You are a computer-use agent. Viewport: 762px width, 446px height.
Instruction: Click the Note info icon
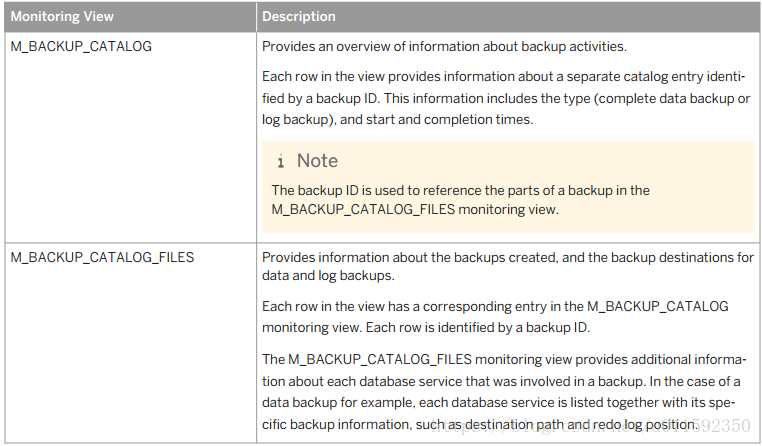pos(280,161)
